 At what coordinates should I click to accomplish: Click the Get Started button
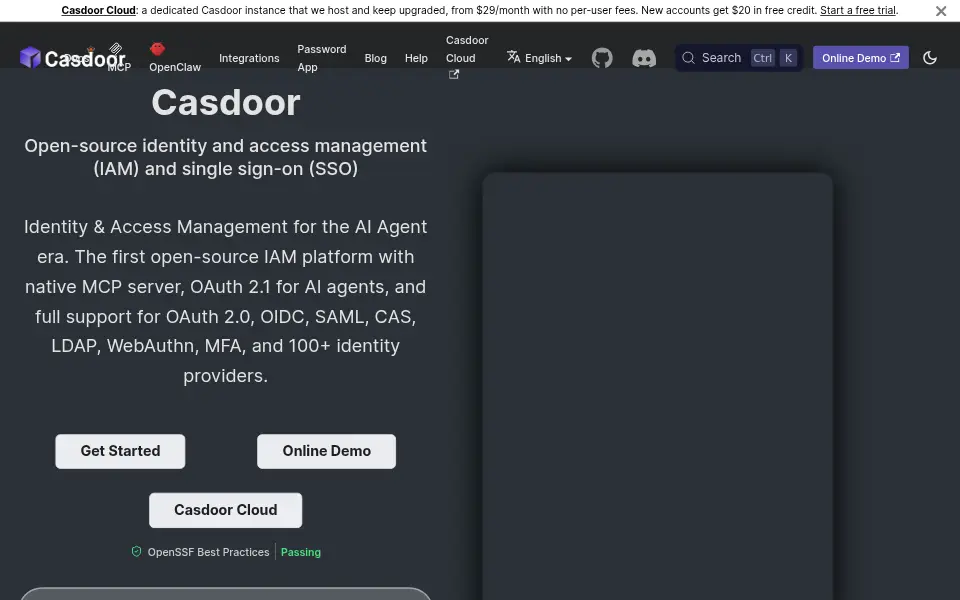[120, 451]
